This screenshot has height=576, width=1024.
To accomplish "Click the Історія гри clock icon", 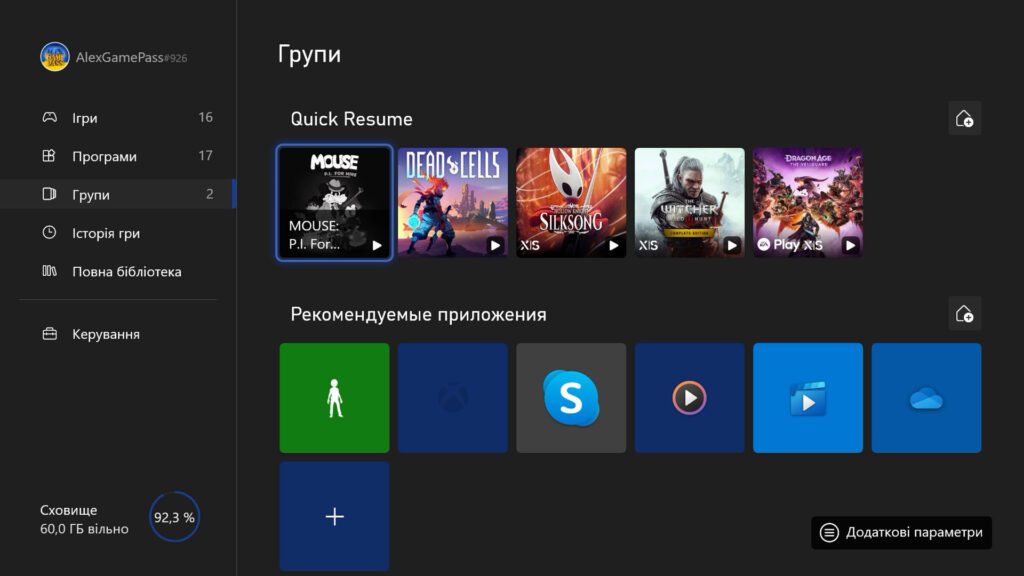I will tap(49, 232).
